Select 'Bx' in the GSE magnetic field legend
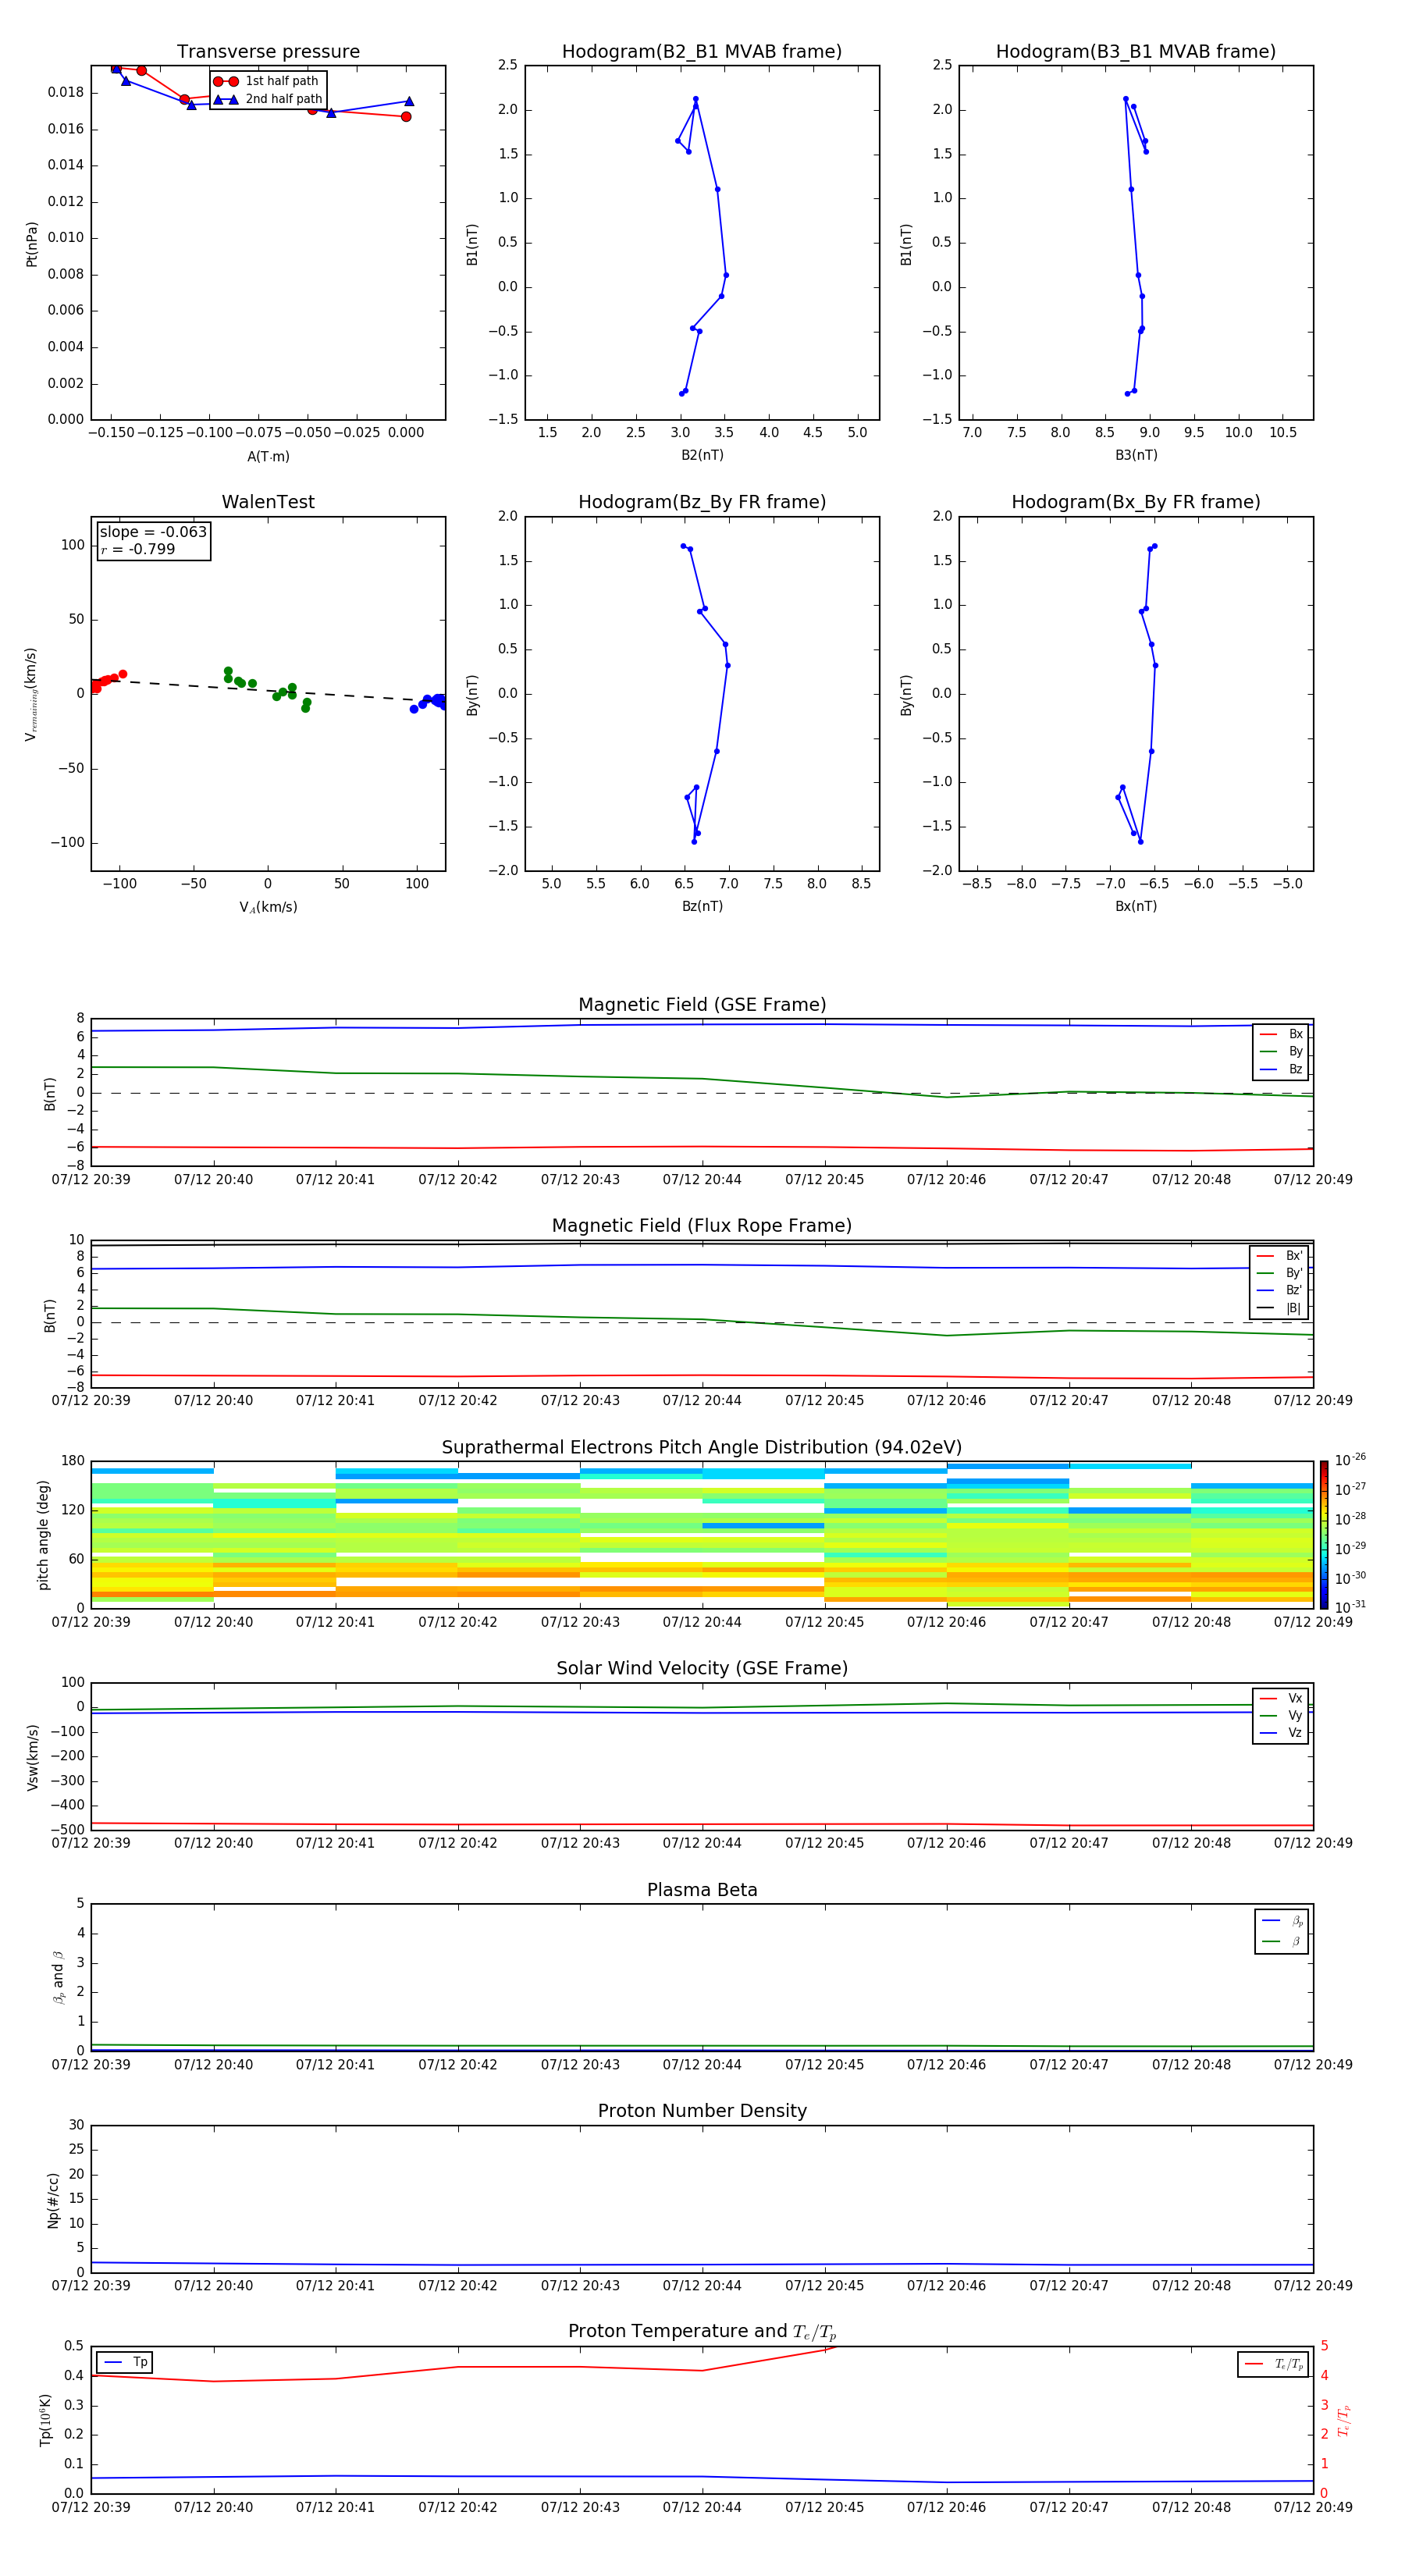The image size is (1405, 2576). tap(1281, 1034)
